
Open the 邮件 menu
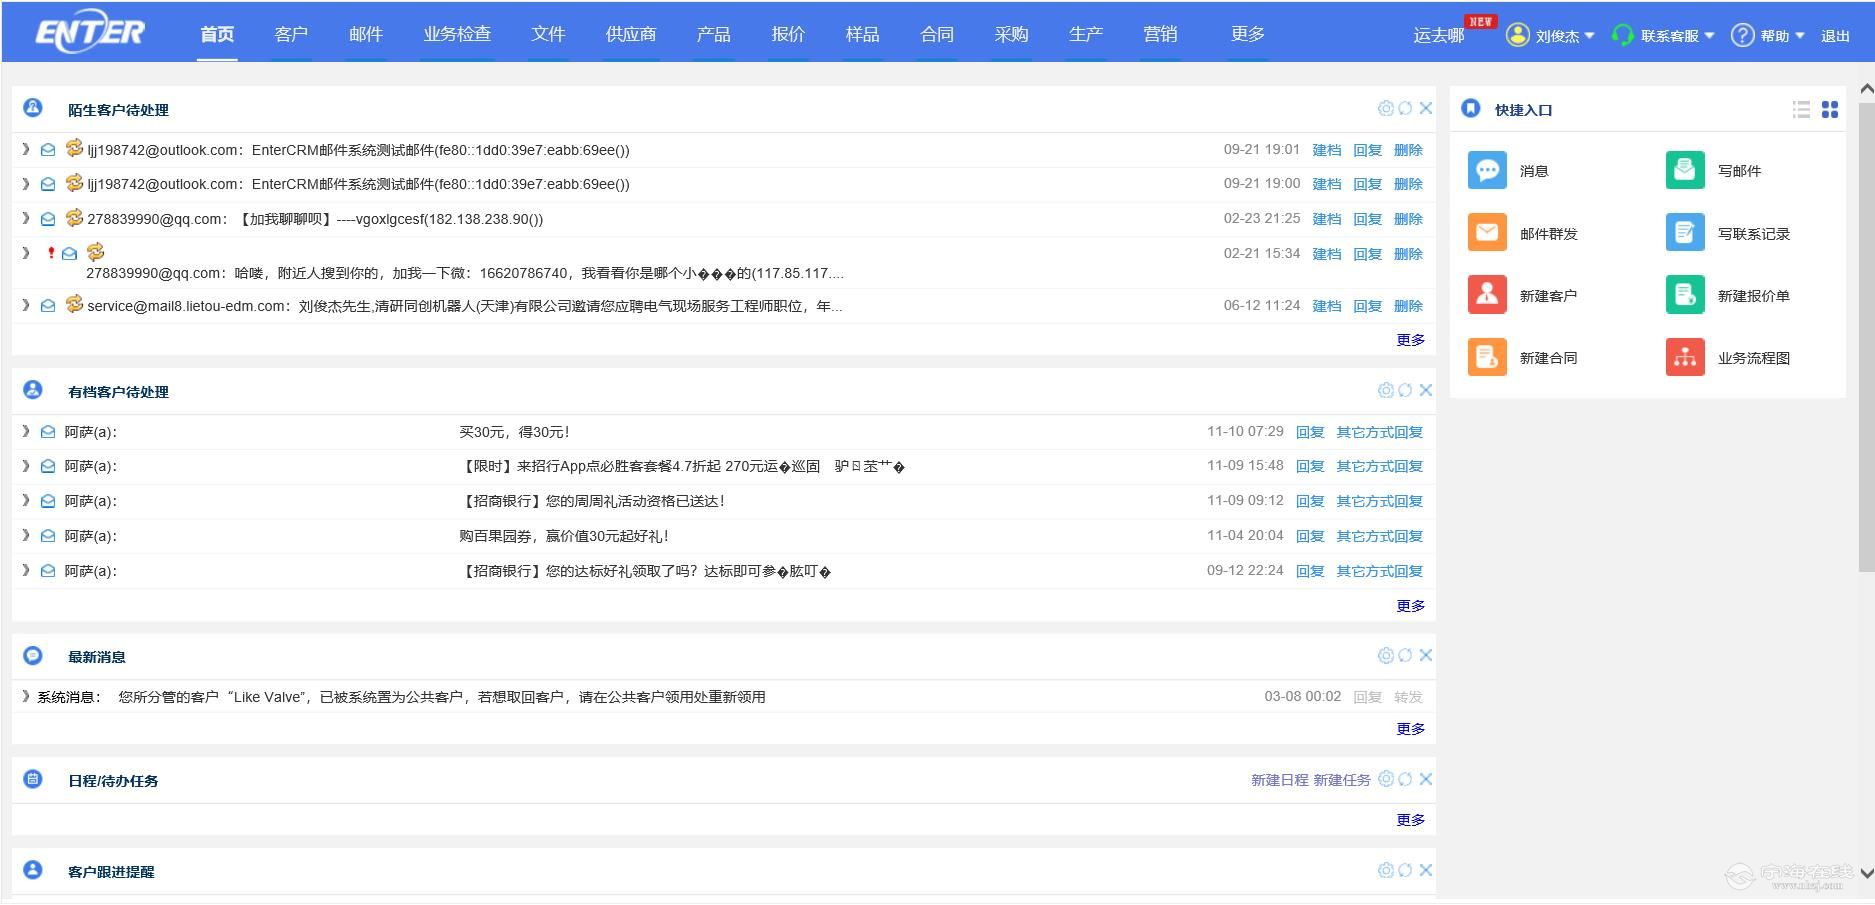(x=366, y=34)
